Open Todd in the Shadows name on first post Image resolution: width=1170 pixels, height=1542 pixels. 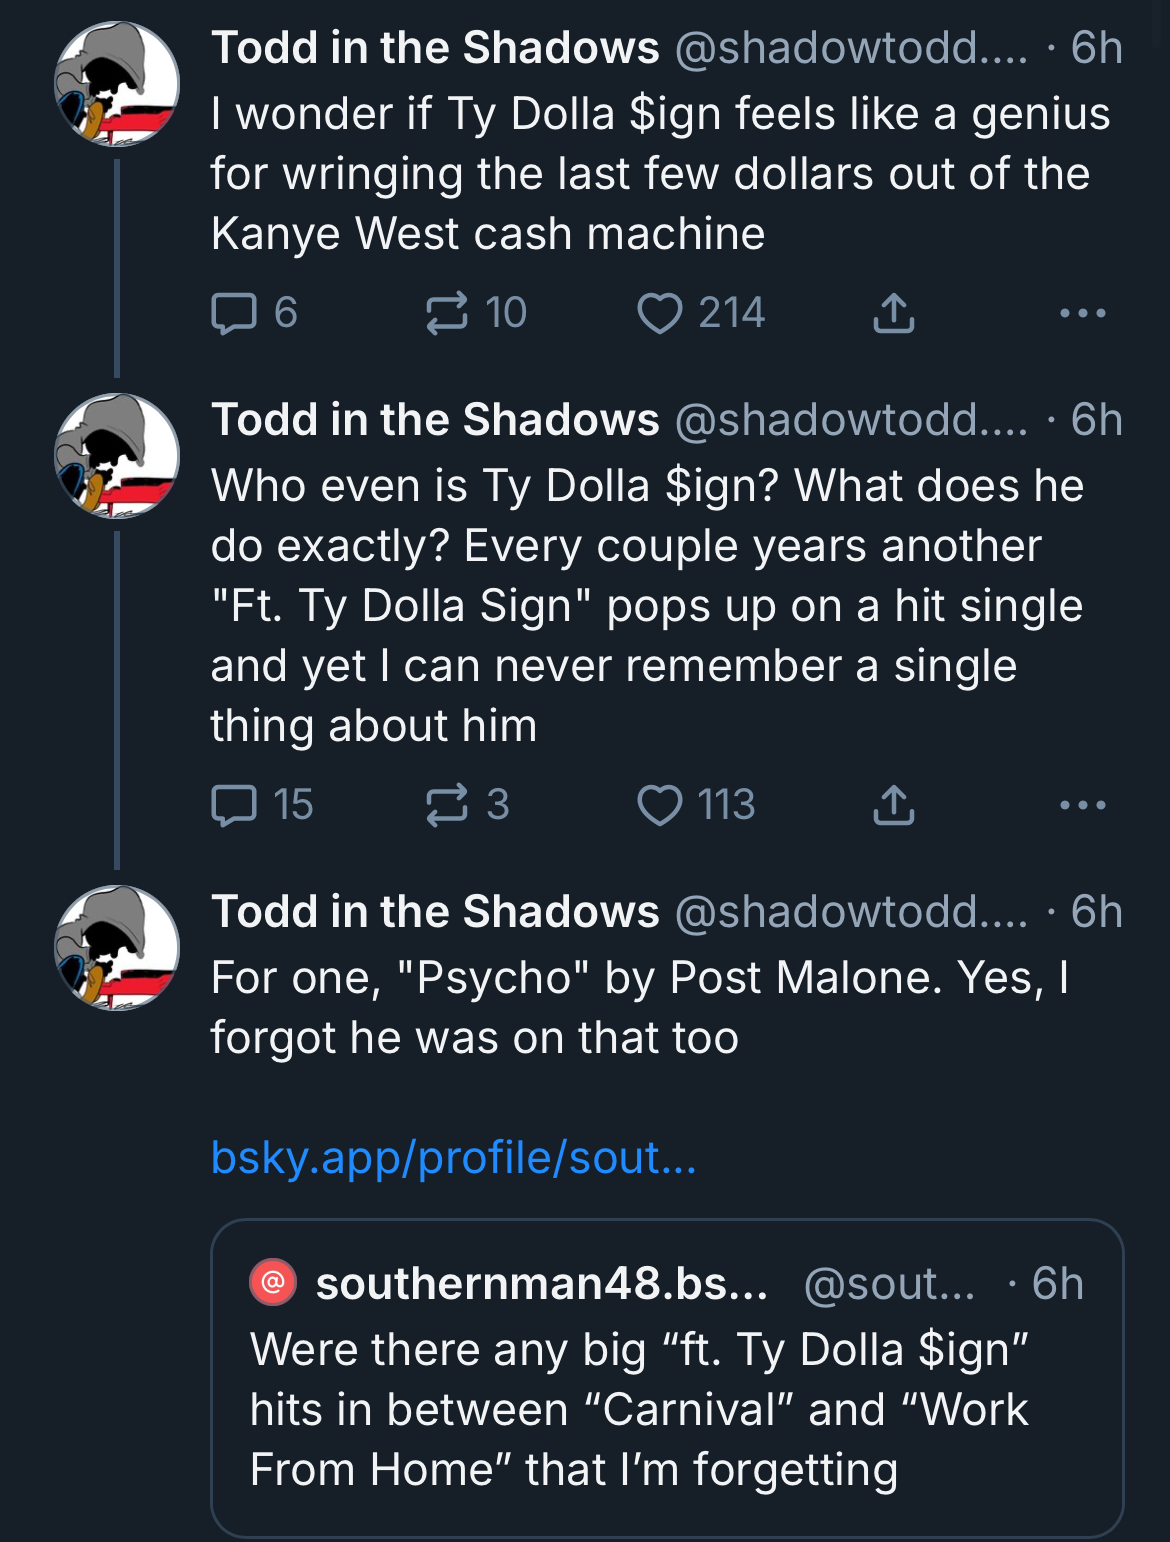tap(435, 48)
